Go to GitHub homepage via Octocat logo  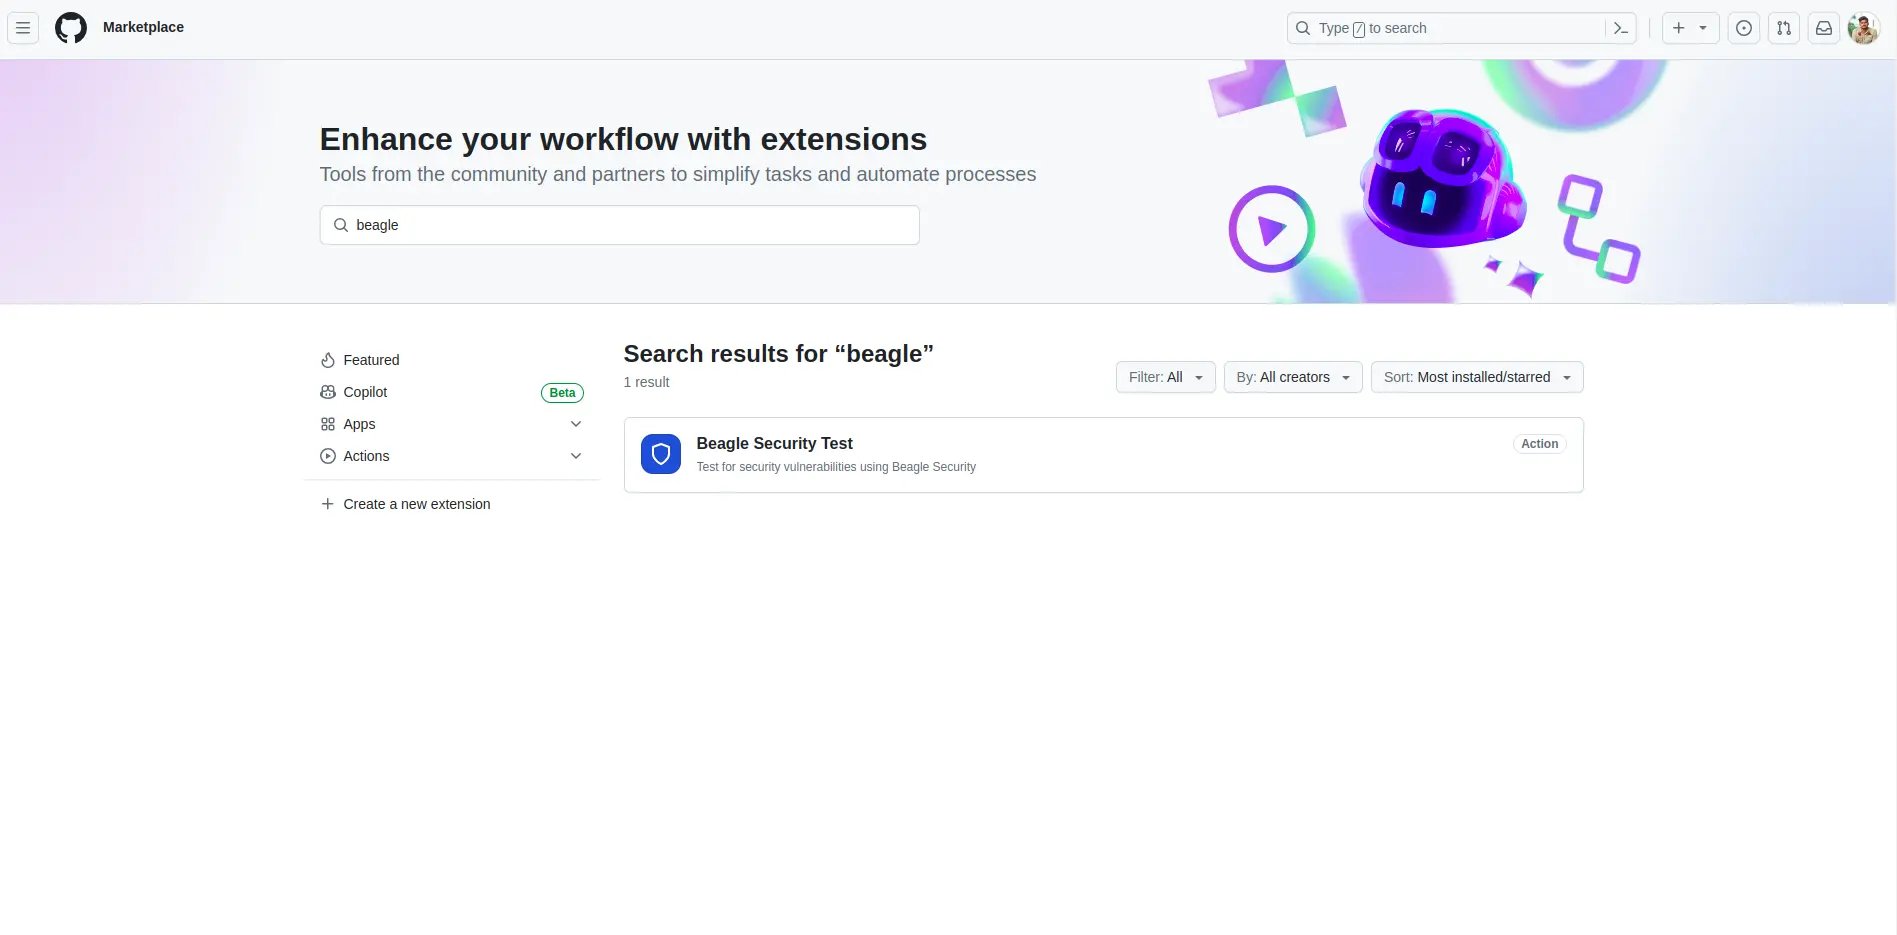[x=71, y=28]
